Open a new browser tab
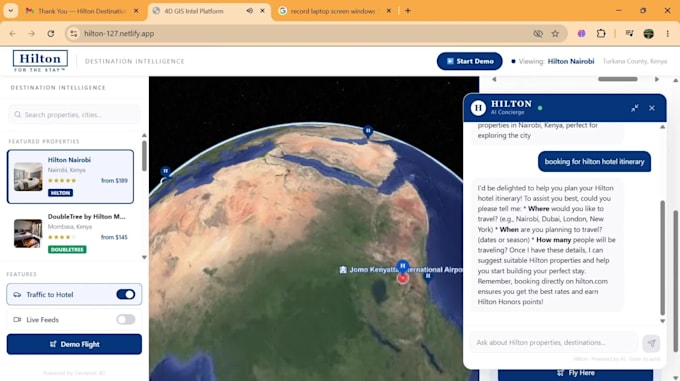Image resolution: width=680 pixels, height=381 pixels. click(x=408, y=11)
